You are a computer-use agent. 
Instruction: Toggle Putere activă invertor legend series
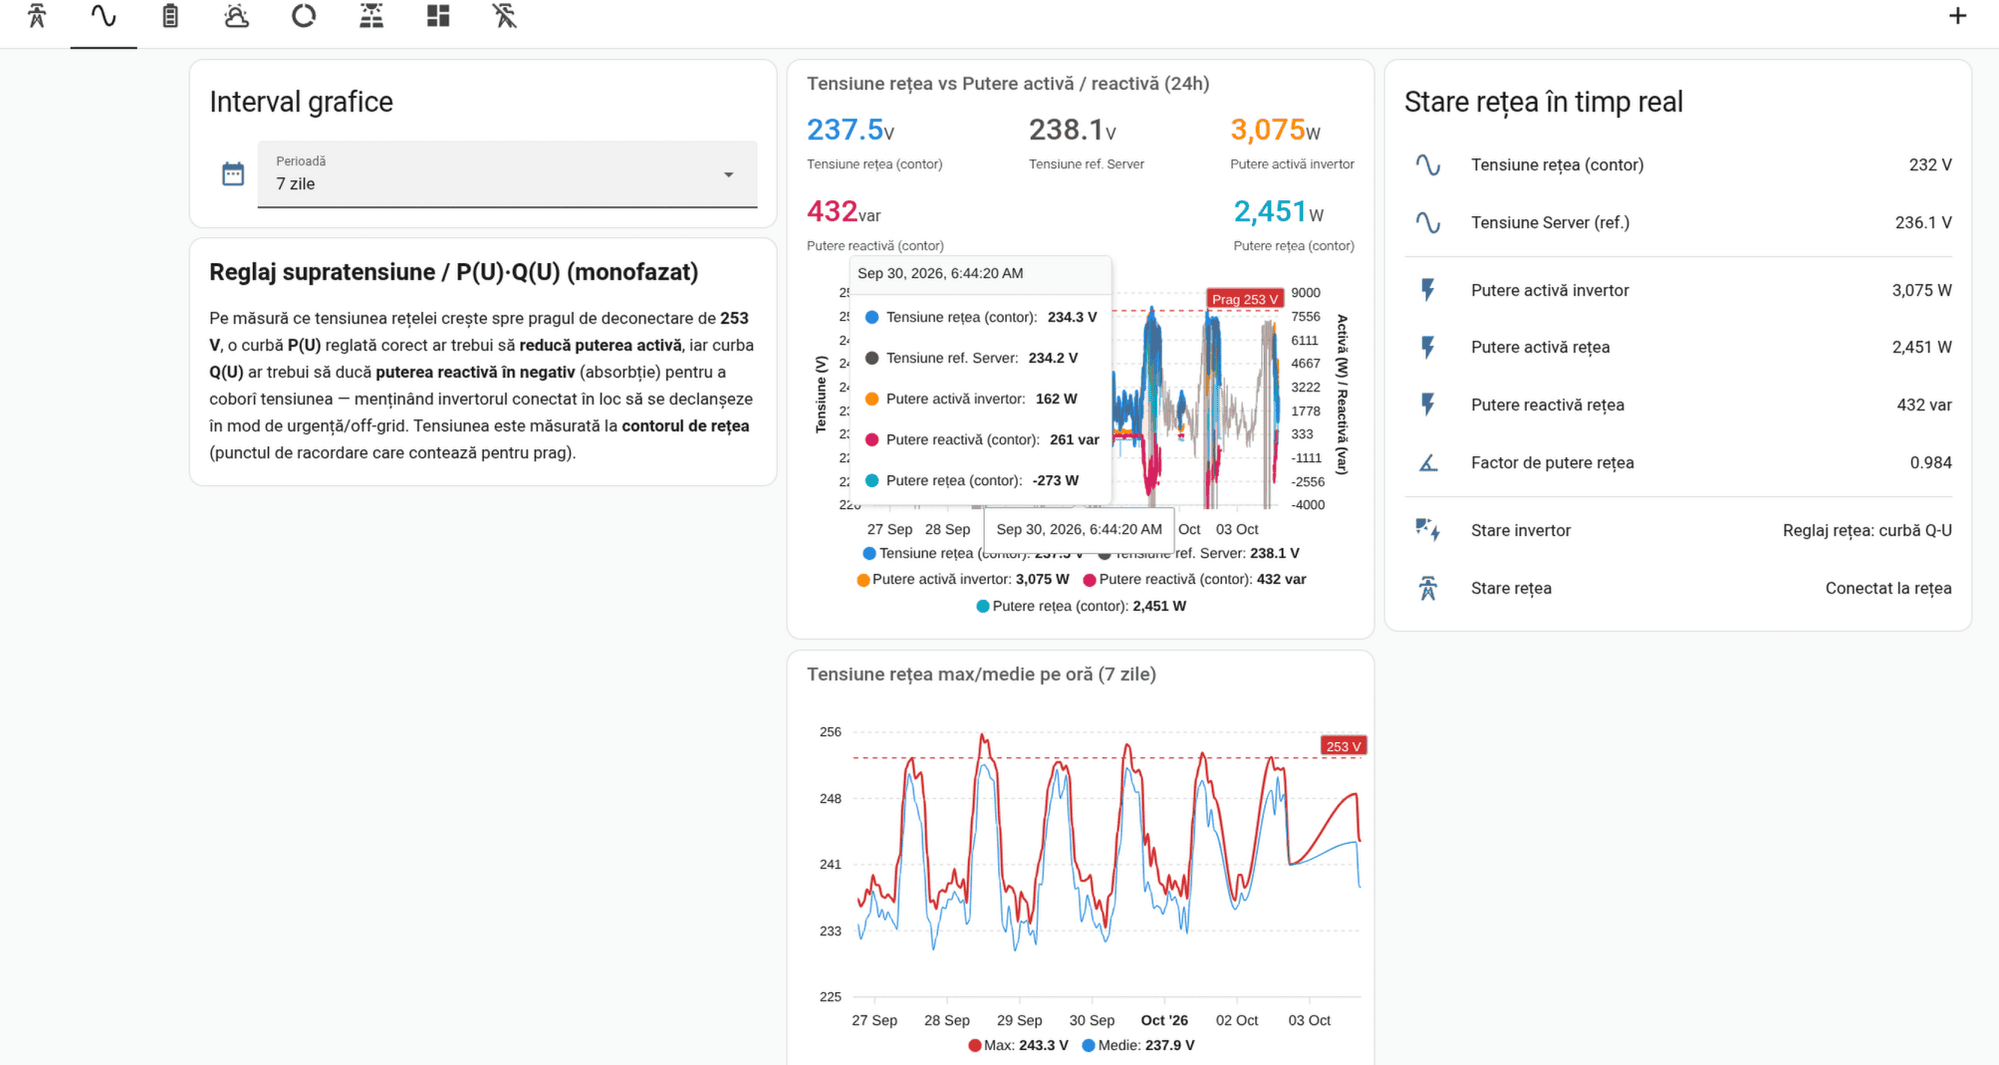[x=963, y=579]
